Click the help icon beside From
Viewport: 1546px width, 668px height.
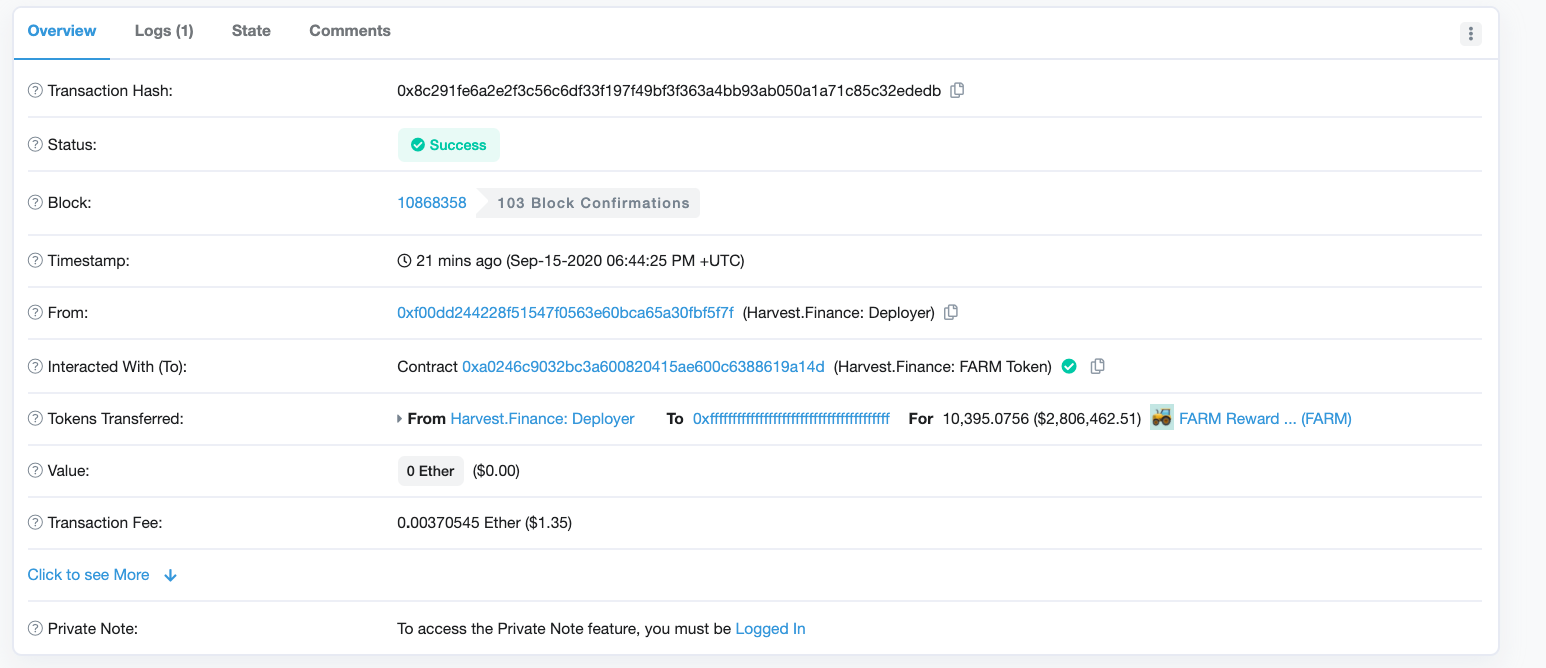coord(35,313)
